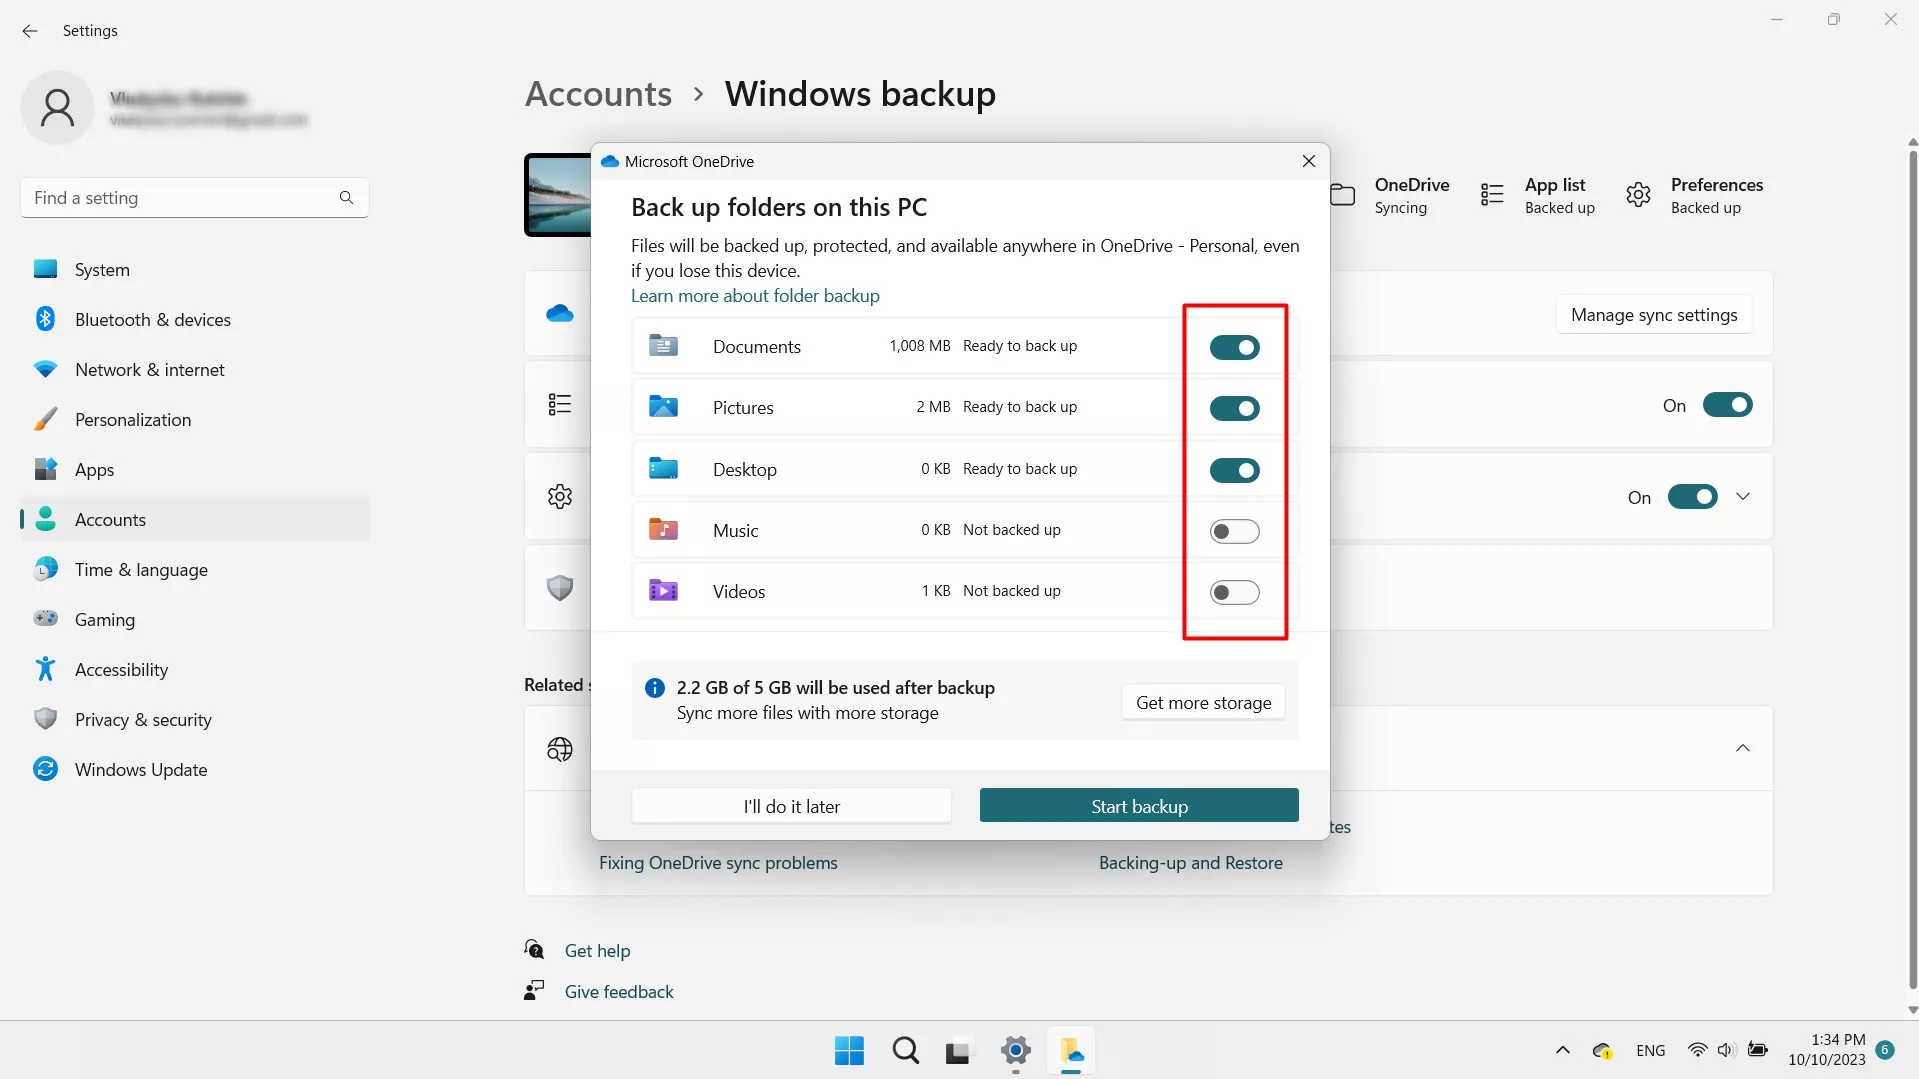Select Apps in the settings sidebar
Image resolution: width=1919 pixels, height=1079 pixels.
[195, 470]
